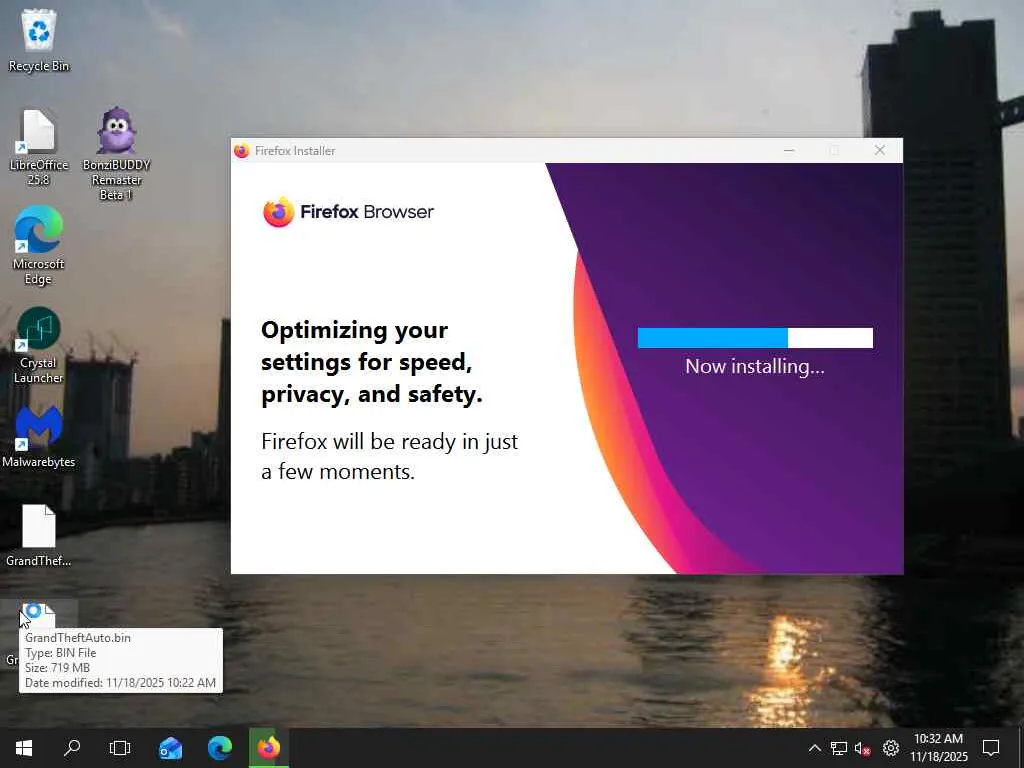
Task: Switch to Firefox Installer taskbar button
Action: tap(268, 748)
